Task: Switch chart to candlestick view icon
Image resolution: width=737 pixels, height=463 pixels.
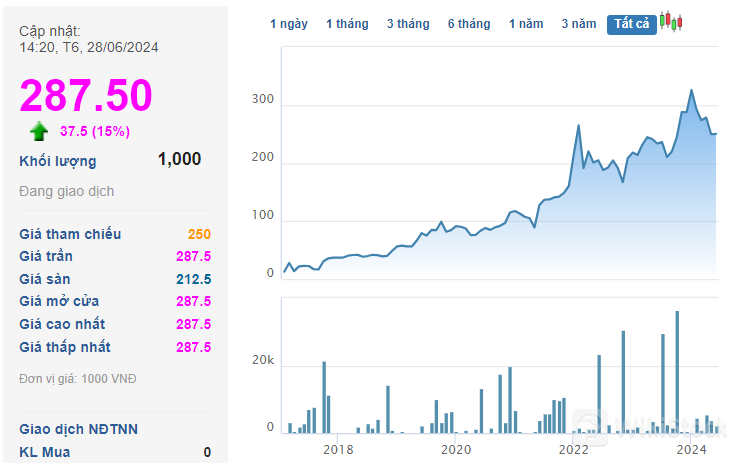Action: point(670,23)
